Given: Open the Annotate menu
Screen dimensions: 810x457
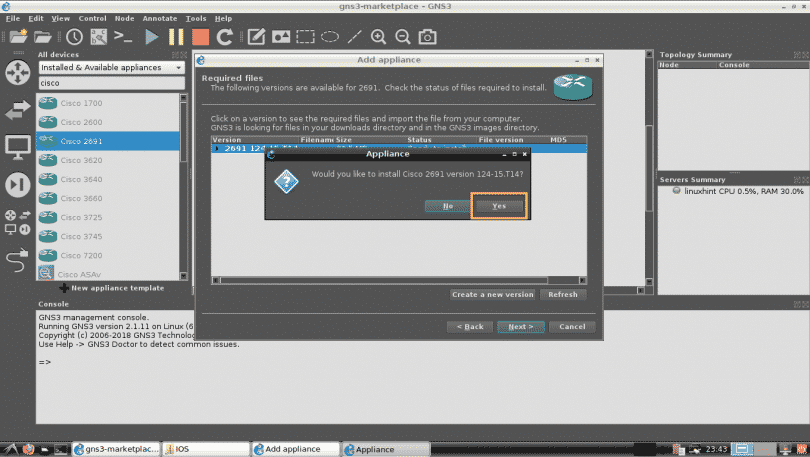Looking at the screenshot, I should coord(160,18).
